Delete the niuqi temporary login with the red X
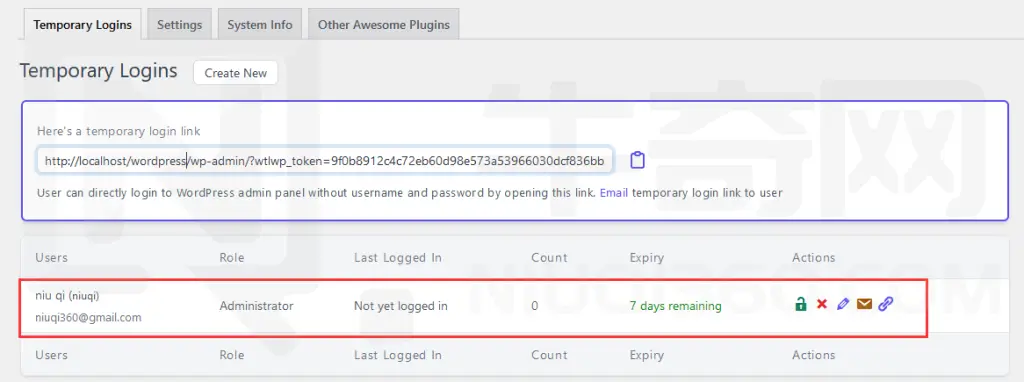This screenshot has width=1024, height=382. 822,304
